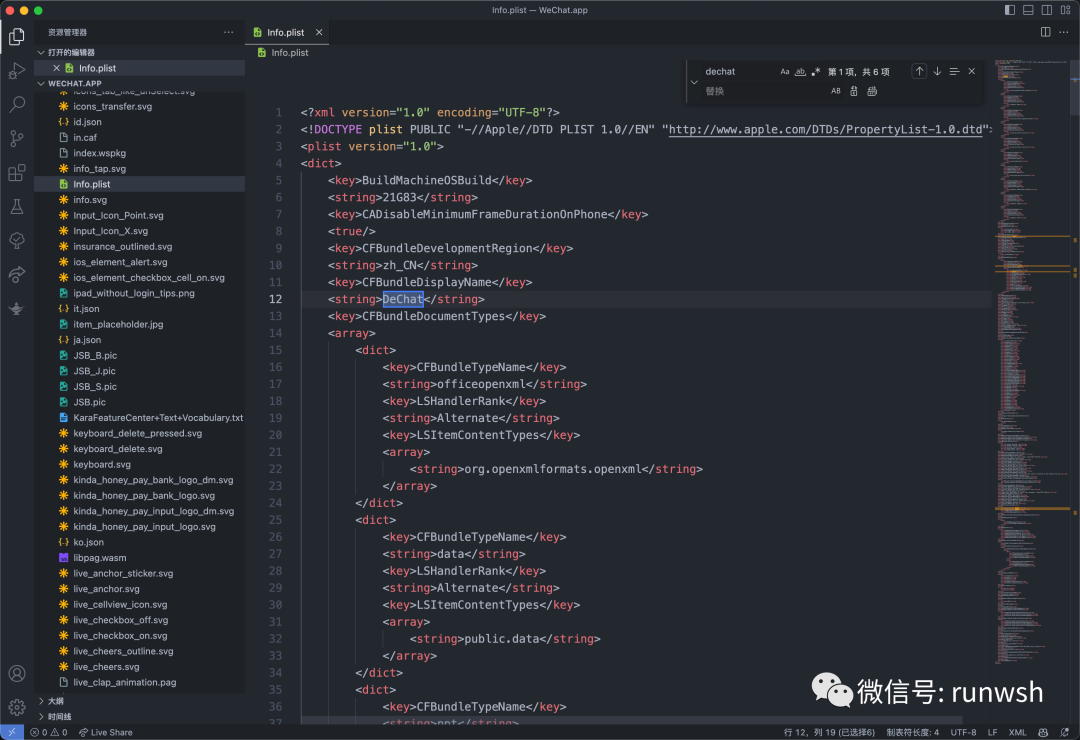The image size is (1080, 740).
Task: Open the Apple PropertyList DTD link
Action: coord(825,130)
